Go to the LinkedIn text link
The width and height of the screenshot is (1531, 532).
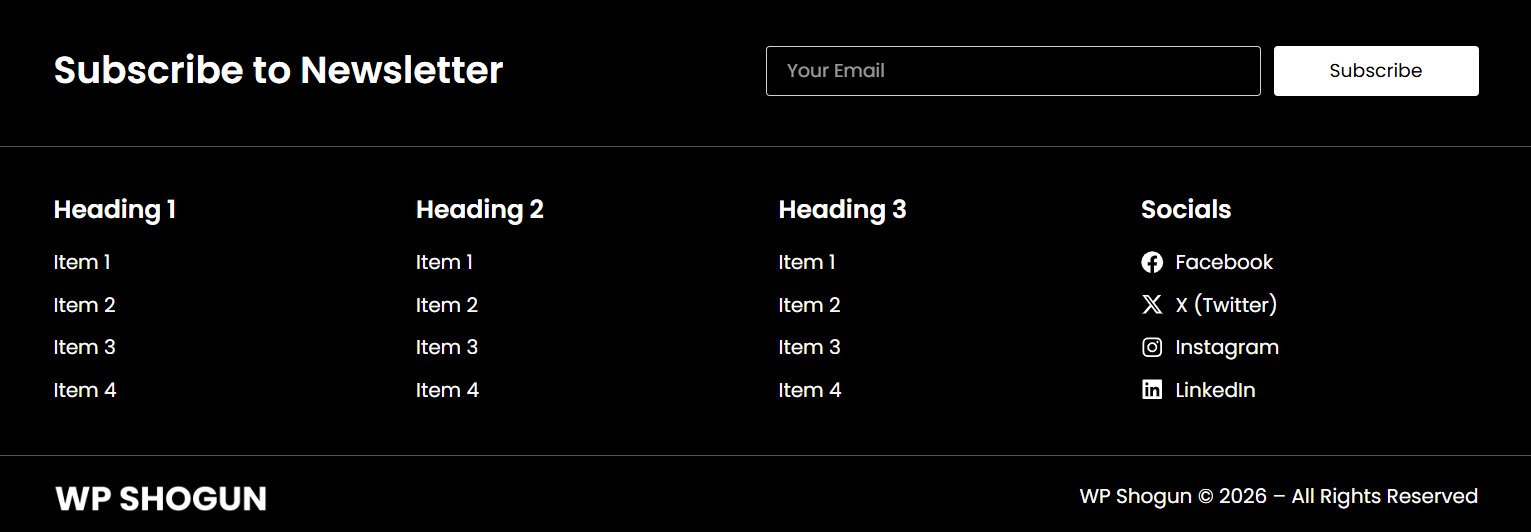click(x=1215, y=390)
